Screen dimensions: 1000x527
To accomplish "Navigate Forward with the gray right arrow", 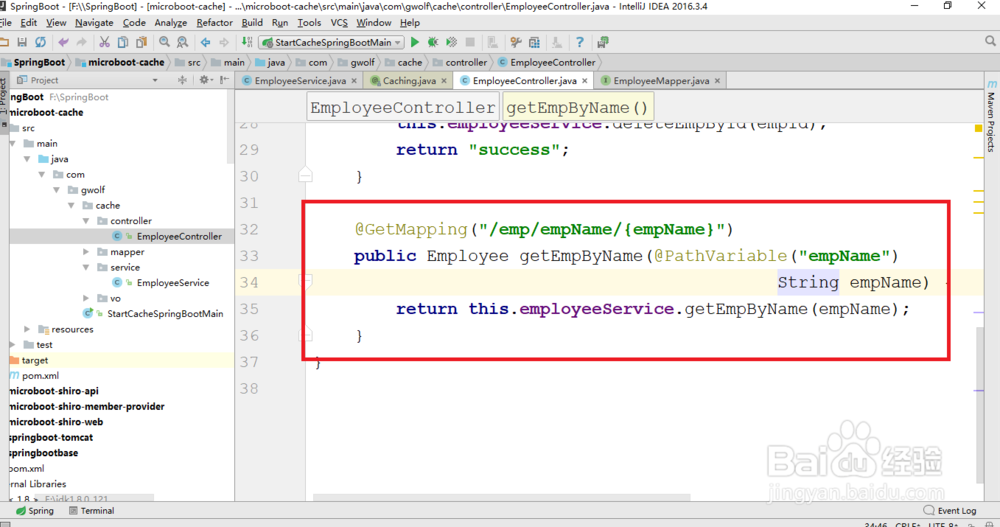I will (x=224, y=42).
